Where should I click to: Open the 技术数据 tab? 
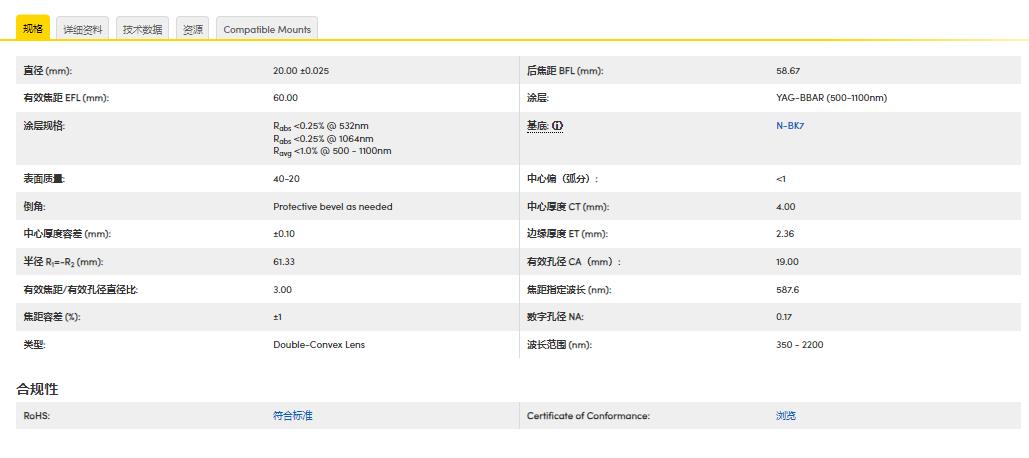click(x=143, y=29)
